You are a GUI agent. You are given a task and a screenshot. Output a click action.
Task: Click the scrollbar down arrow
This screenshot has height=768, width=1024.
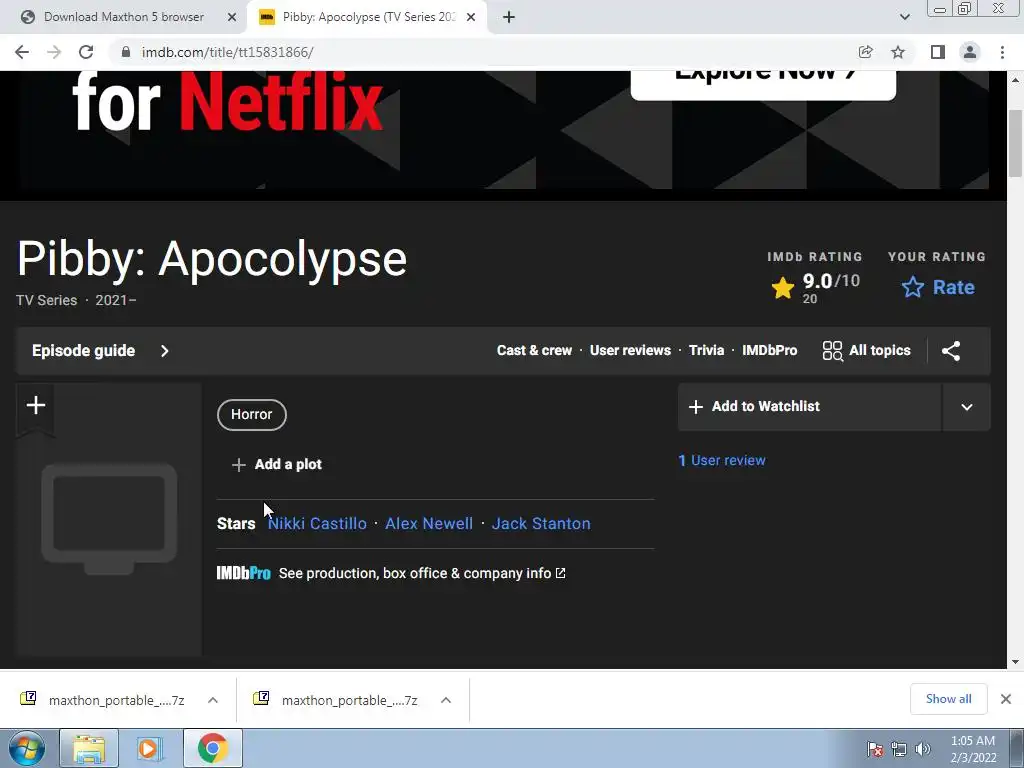pyautogui.click(x=1015, y=662)
